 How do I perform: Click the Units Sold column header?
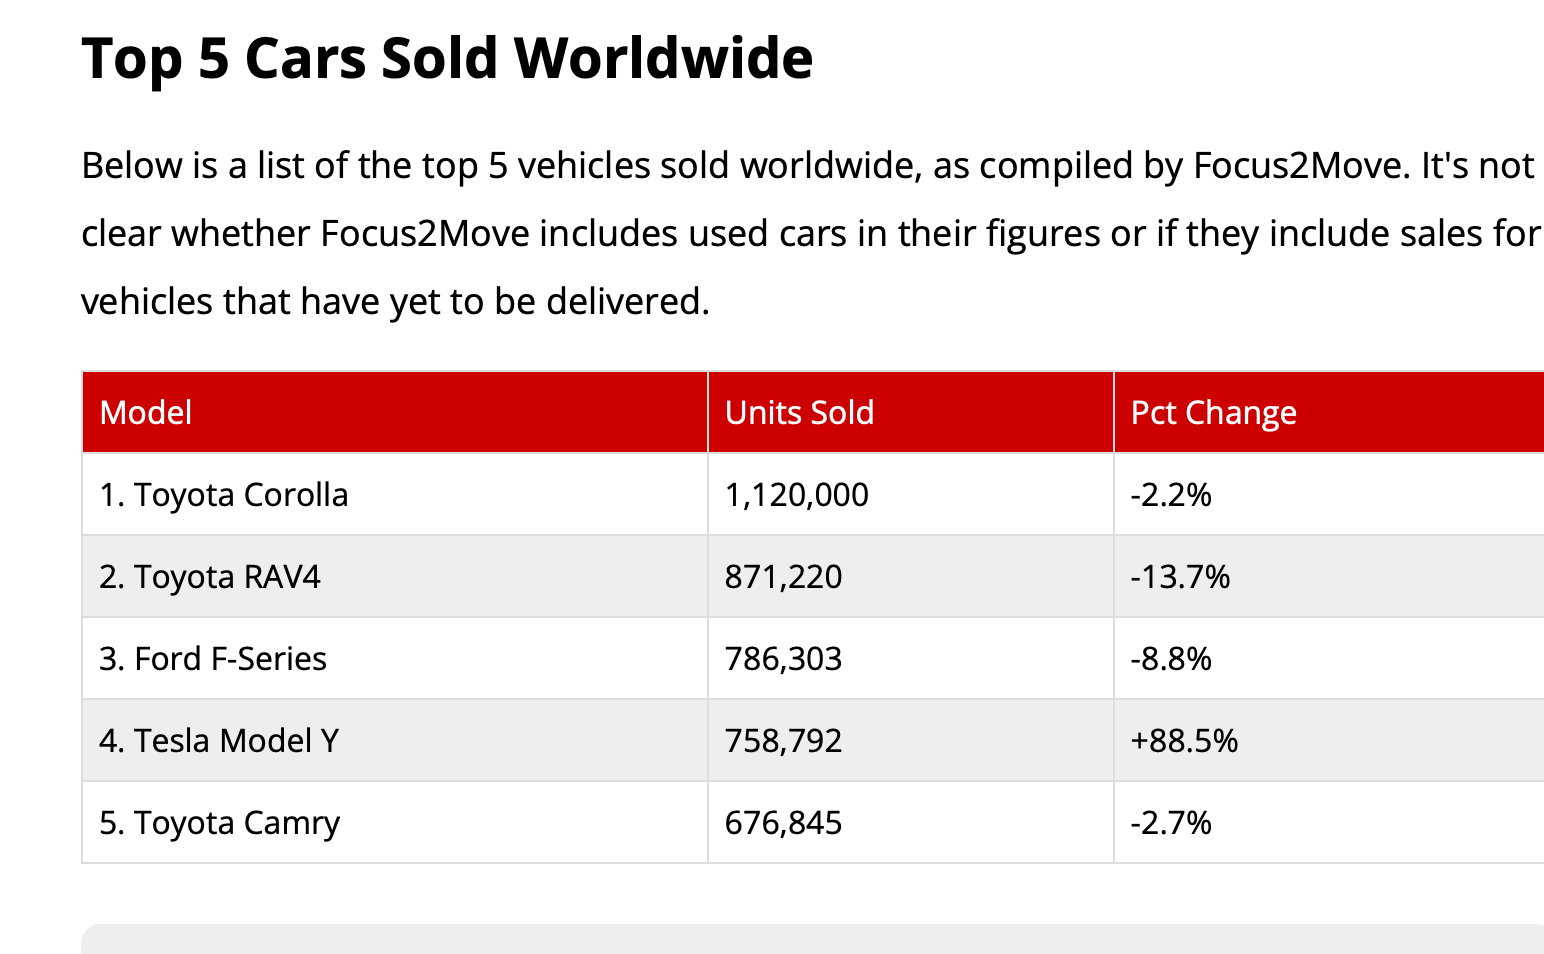(x=799, y=413)
